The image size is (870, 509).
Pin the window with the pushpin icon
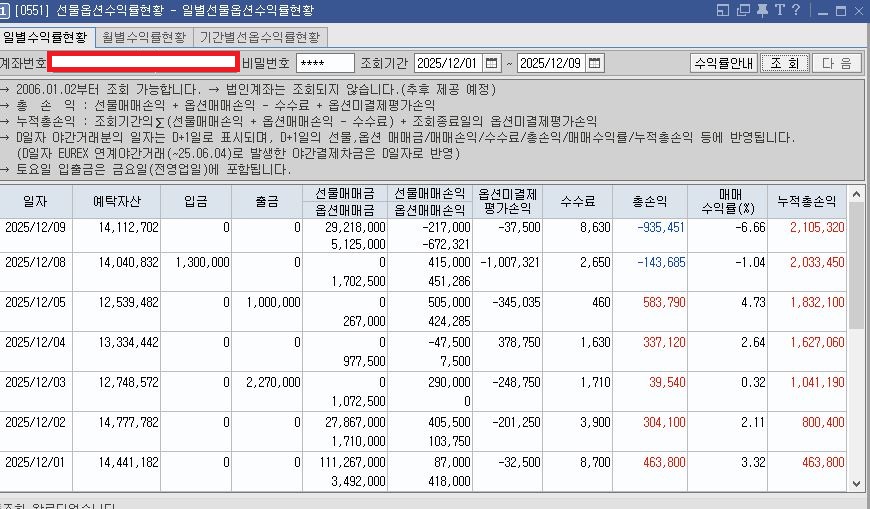762,10
